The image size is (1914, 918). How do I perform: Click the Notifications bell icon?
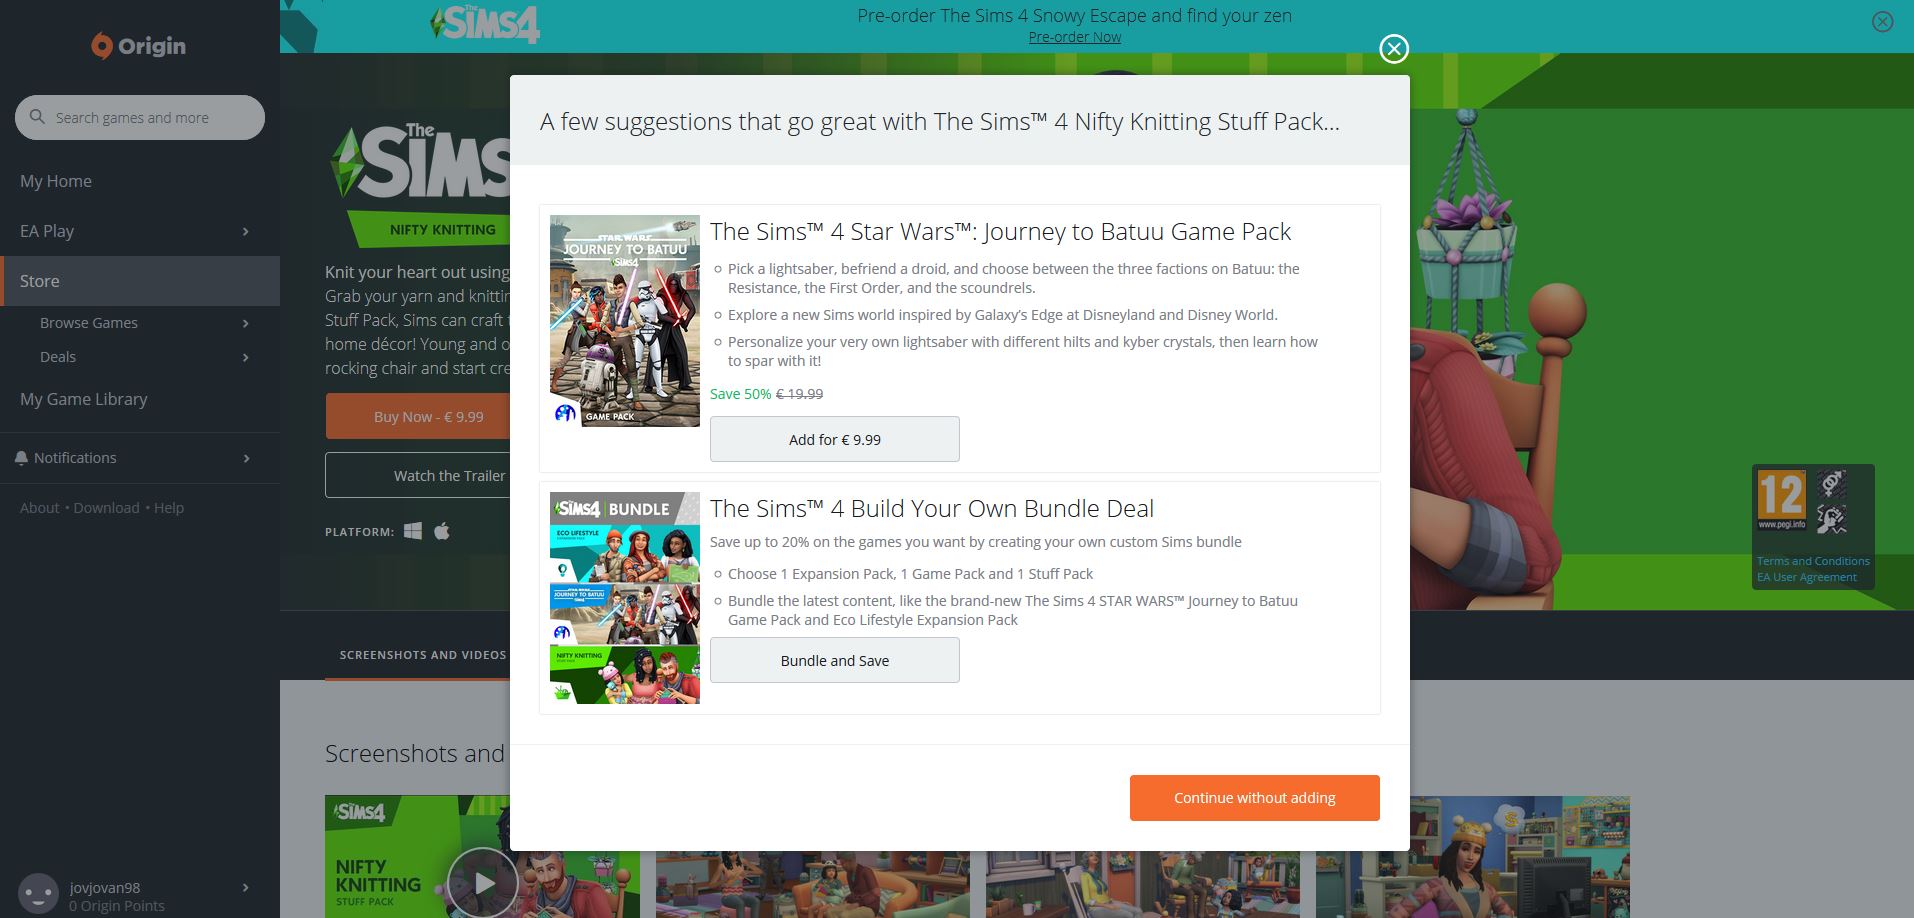[21, 458]
